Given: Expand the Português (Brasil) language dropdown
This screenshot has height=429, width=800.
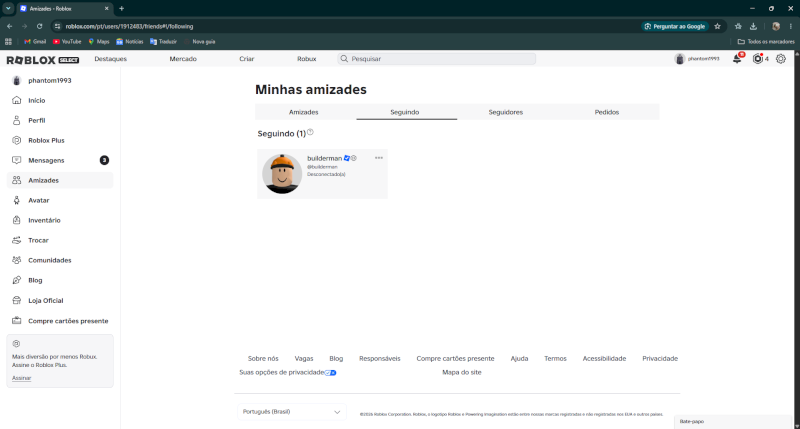Looking at the screenshot, I should click(x=292, y=412).
